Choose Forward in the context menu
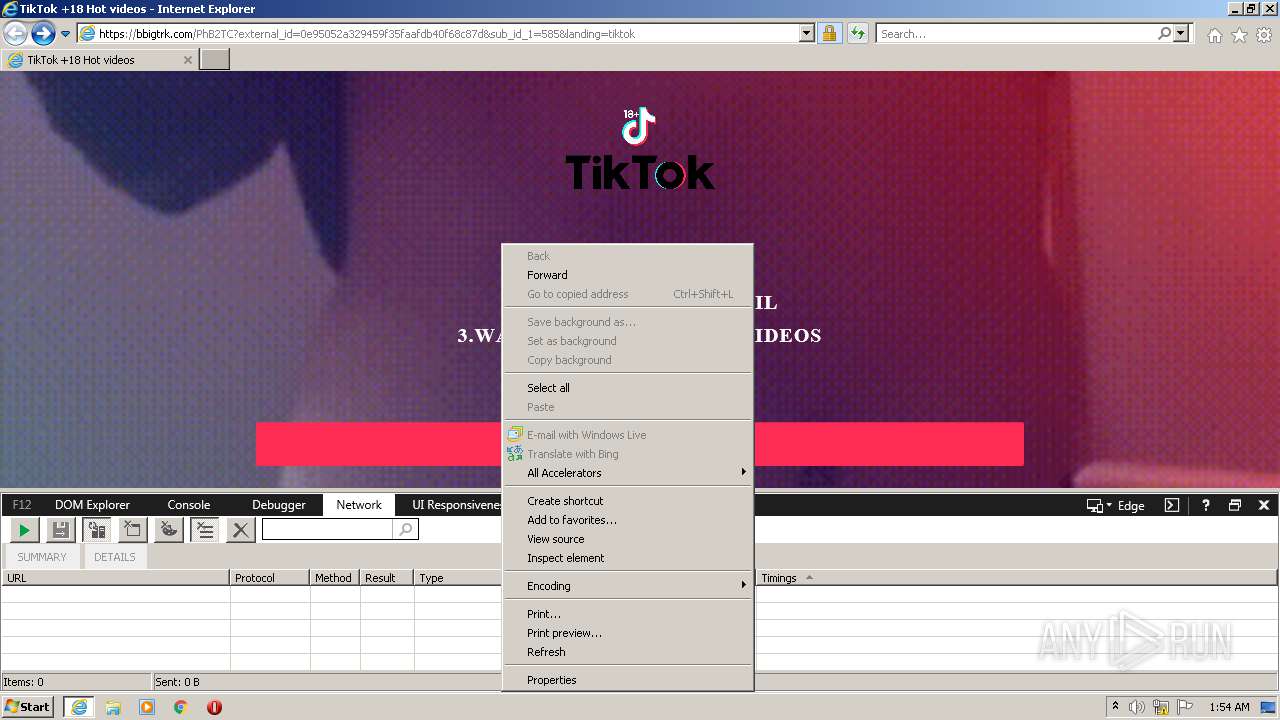Image resolution: width=1280 pixels, height=720 pixels. tap(628, 275)
